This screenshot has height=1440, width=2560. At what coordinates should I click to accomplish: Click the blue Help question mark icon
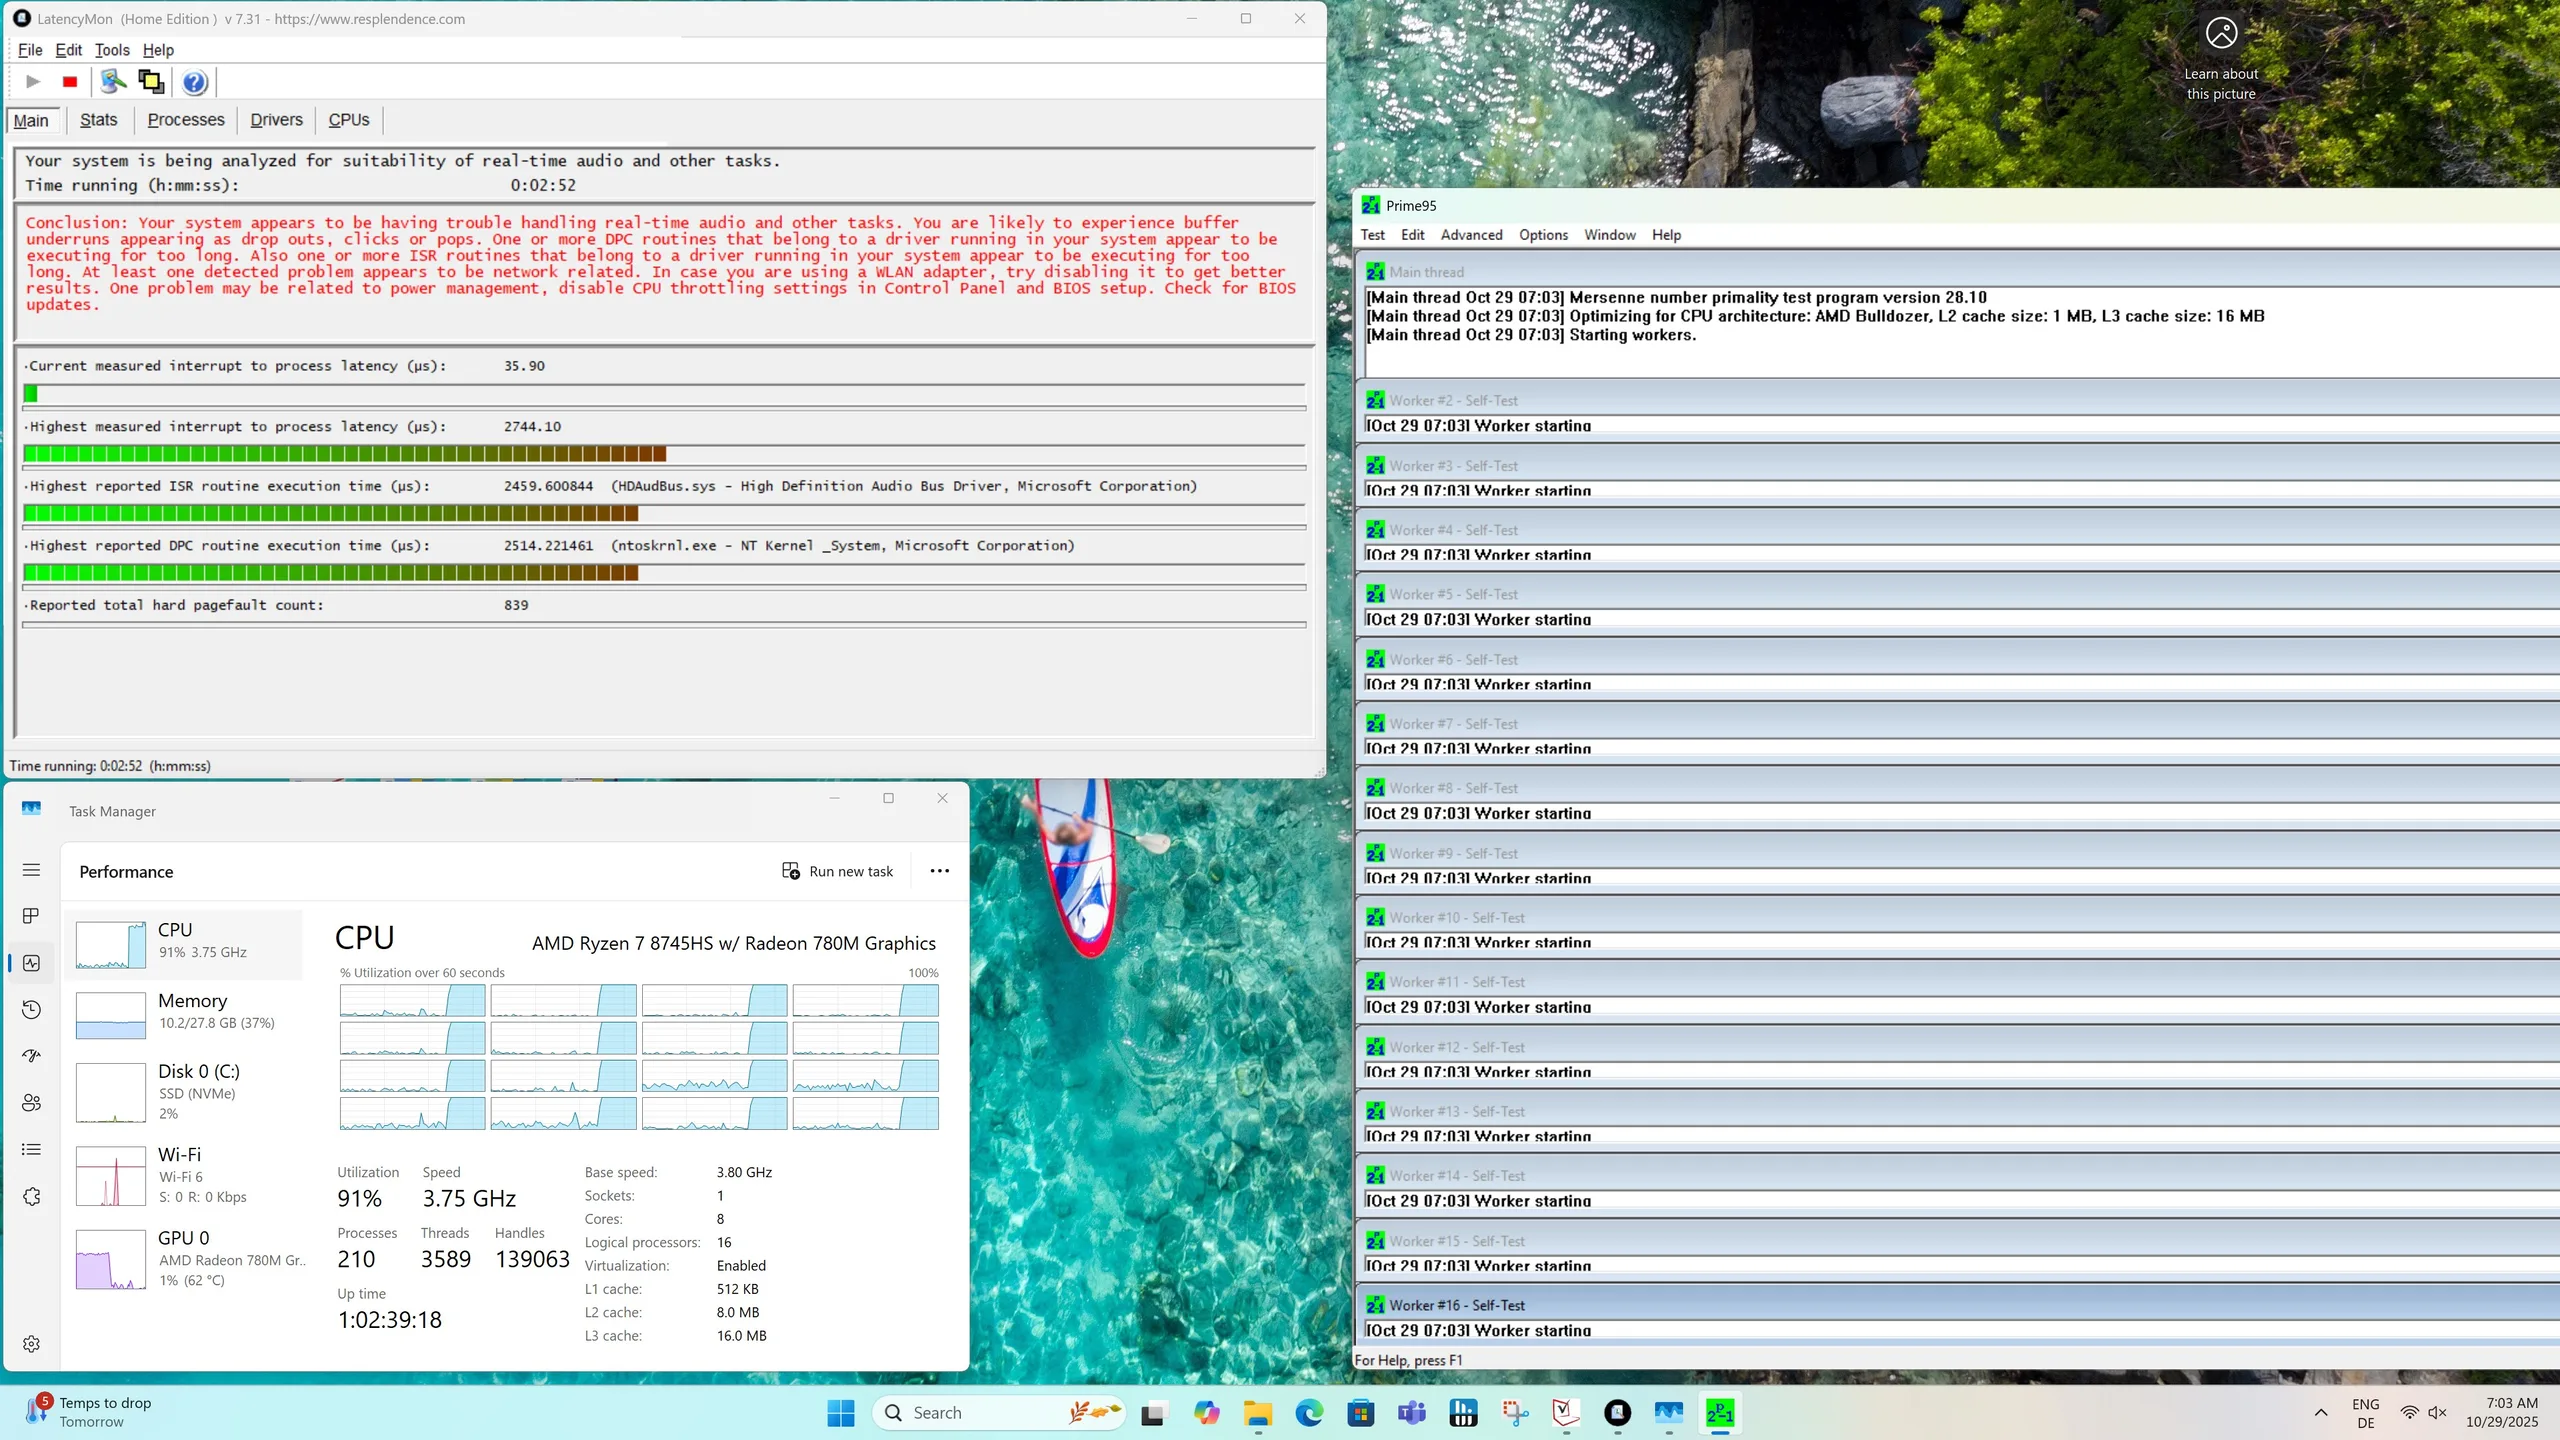(x=195, y=82)
